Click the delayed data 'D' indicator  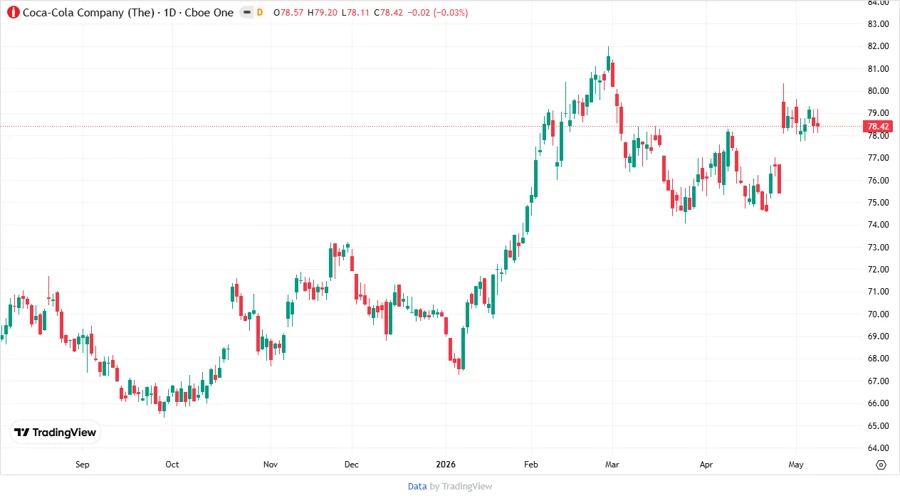(x=260, y=12)
